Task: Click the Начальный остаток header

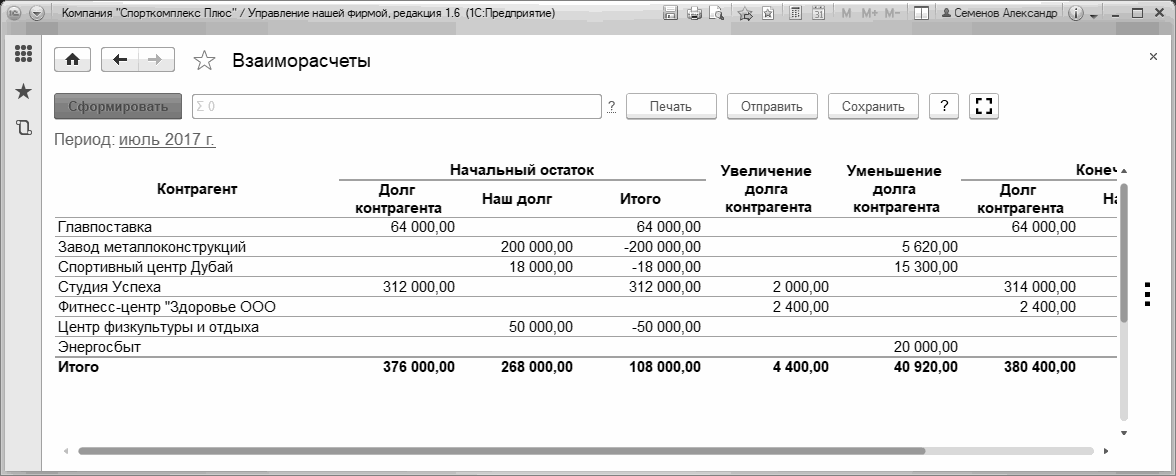Action: click(522, 170)
